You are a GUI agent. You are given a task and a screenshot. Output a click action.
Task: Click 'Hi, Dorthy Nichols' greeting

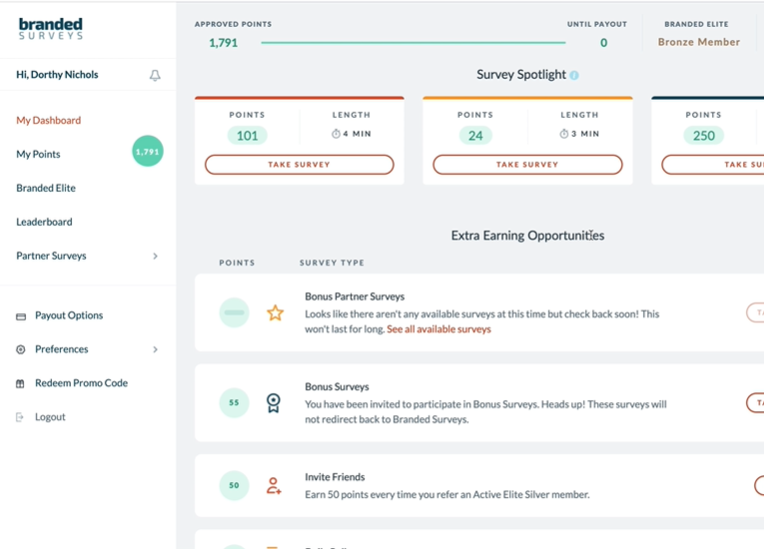point(57,75)
